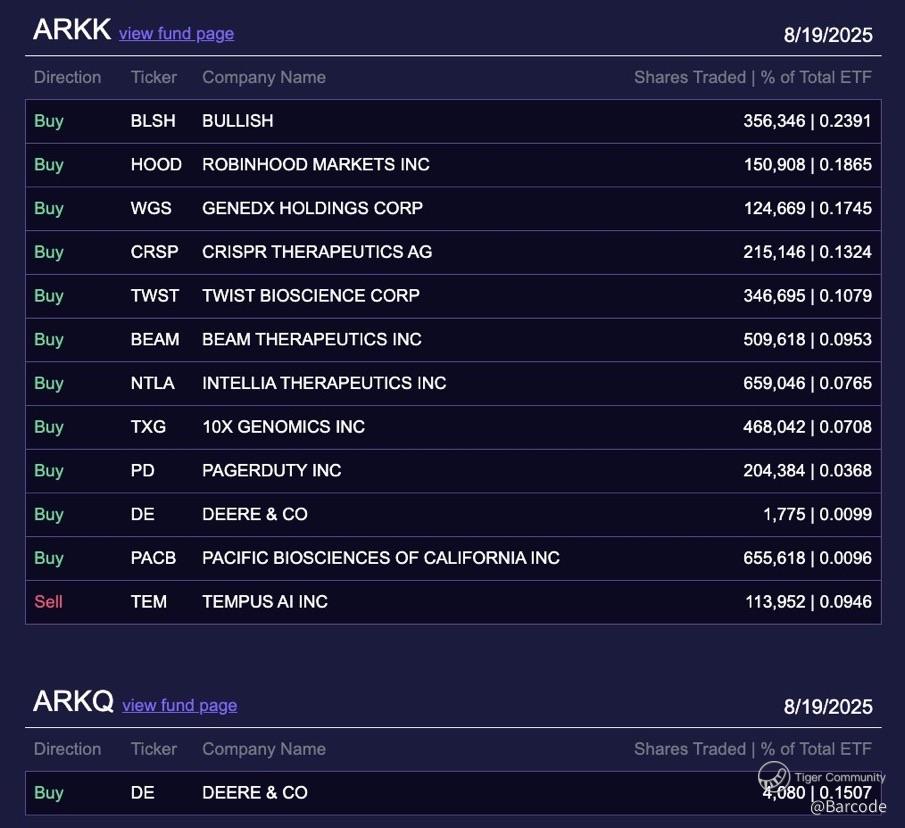
Task: Click the @Barcode watermark text
Action: pos(848,806)
